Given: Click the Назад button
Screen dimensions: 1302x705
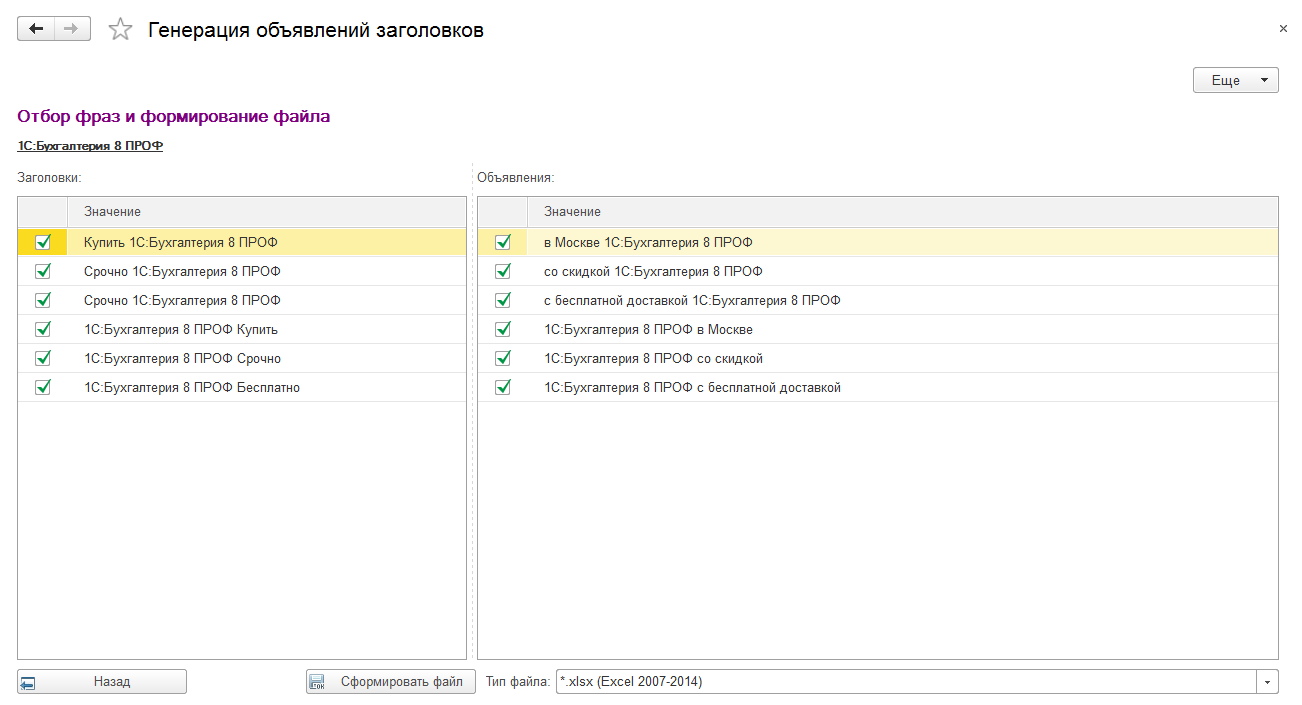Looking at the screenshot, I should (102, 682).
